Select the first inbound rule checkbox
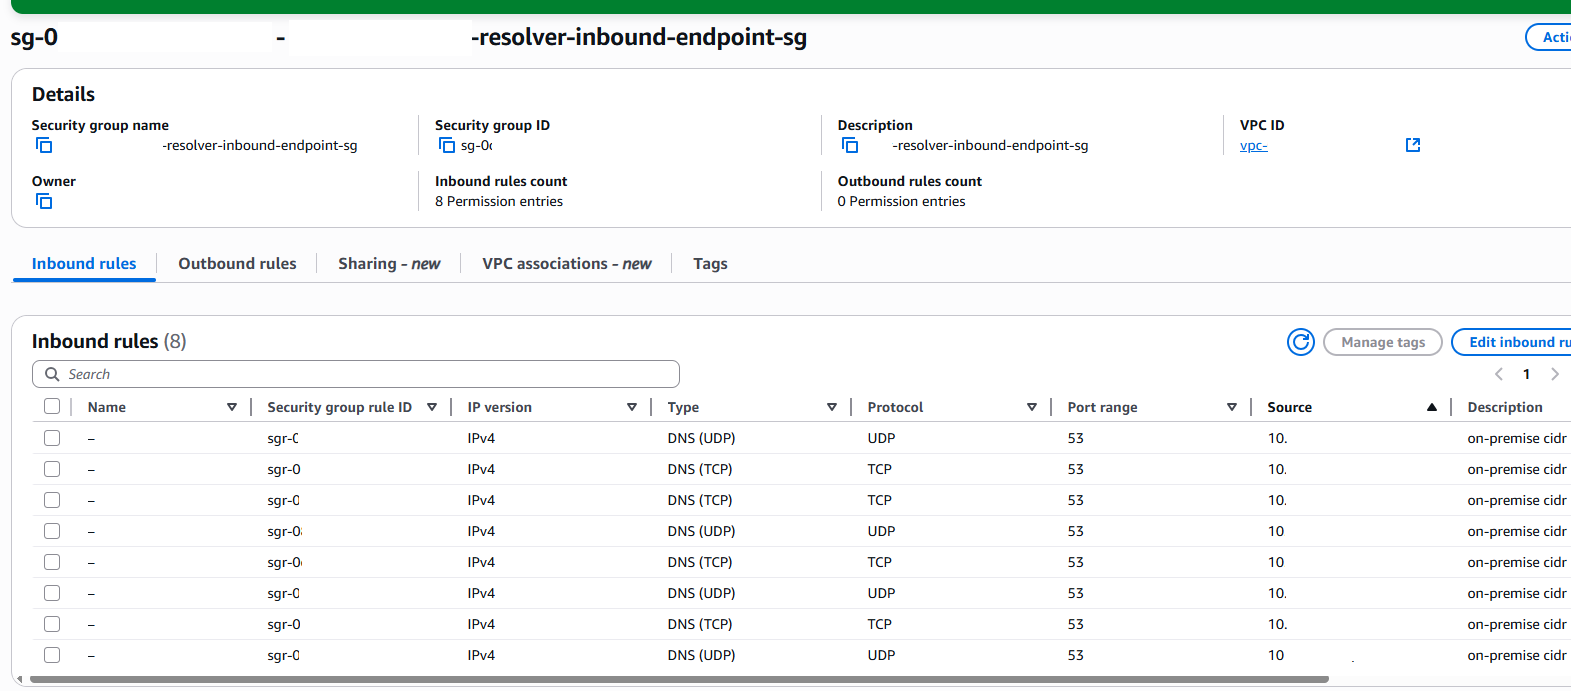Screen dimensions: 1571x691 coord(52,438)
